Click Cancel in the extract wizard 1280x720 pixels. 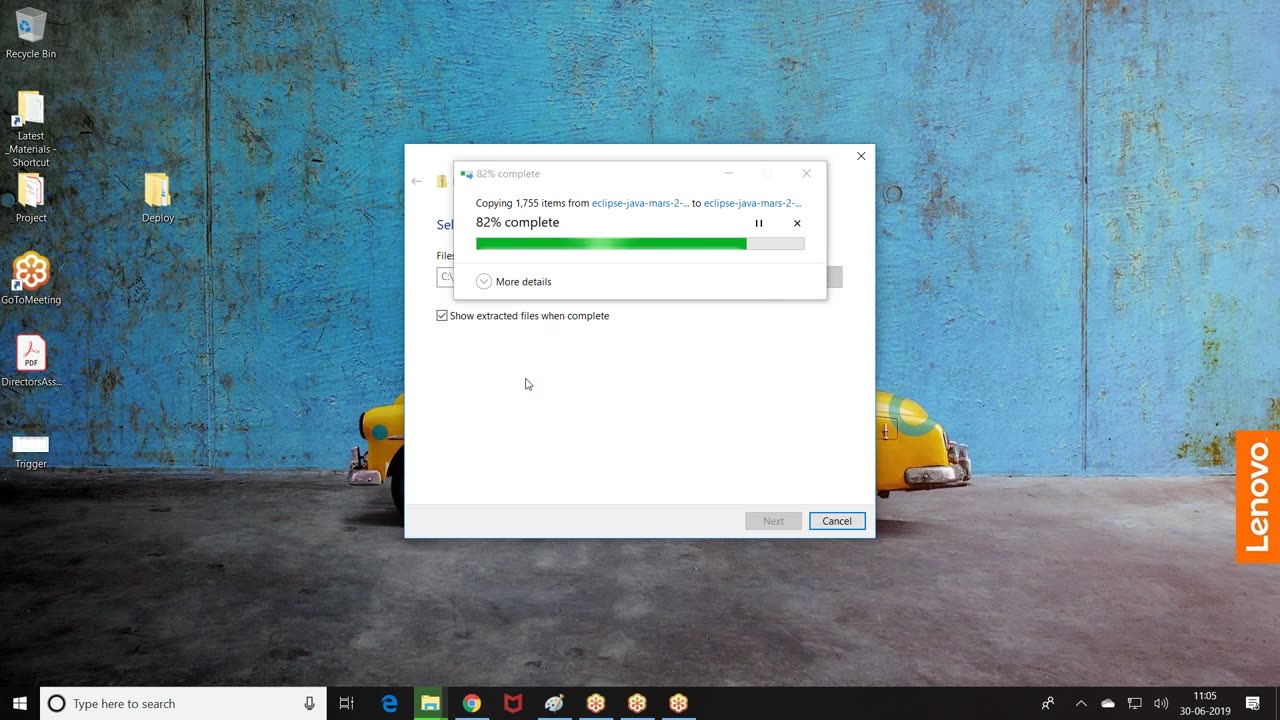click(x=837, y=521)
